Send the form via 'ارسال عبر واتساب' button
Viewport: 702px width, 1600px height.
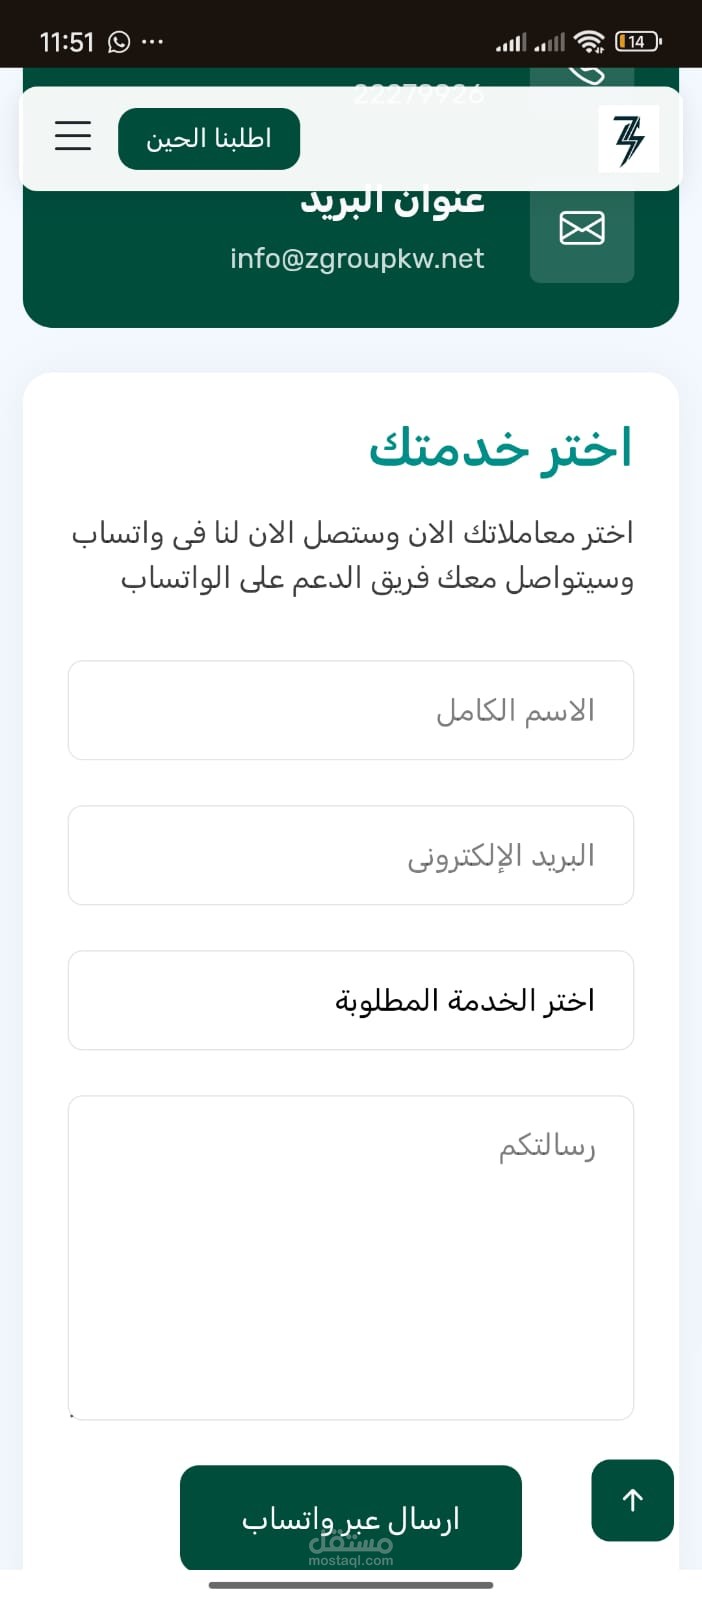click(351, 1518)
